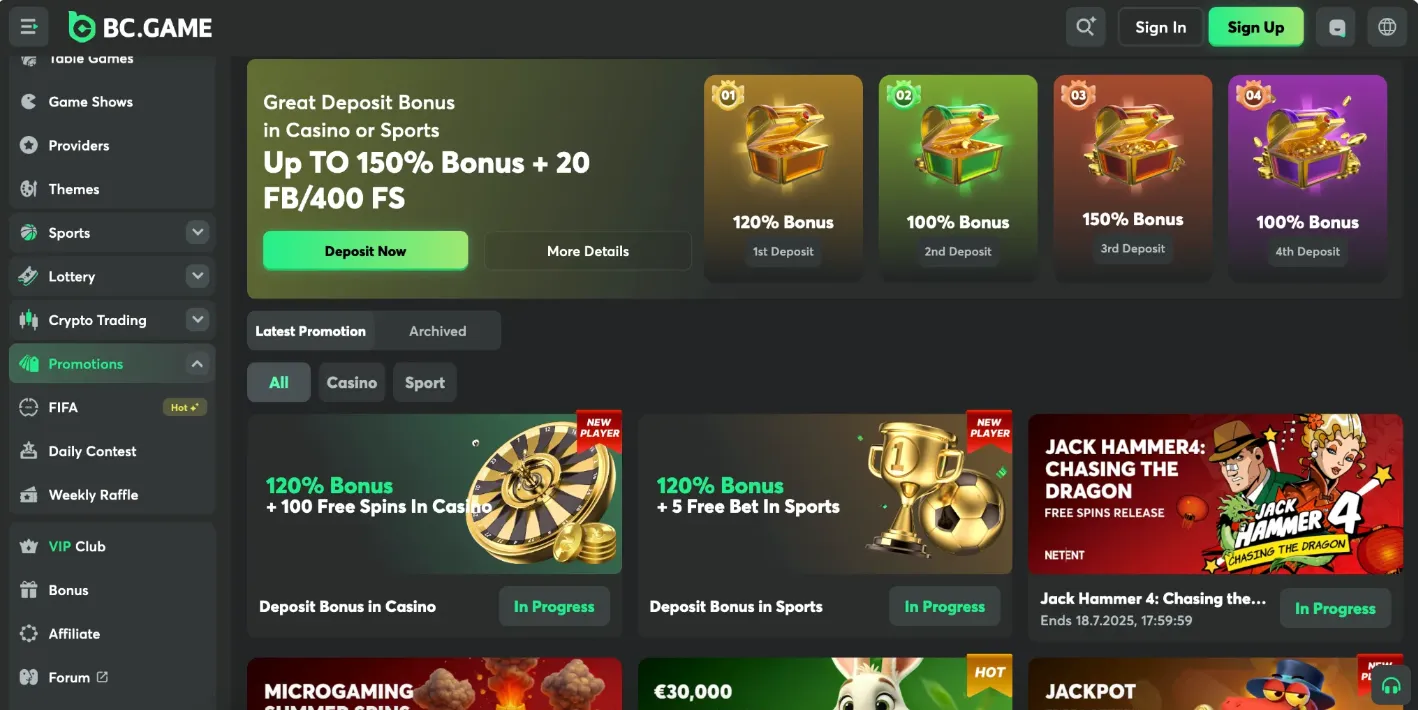Open the chat bubble icon in header
Viewport: 1418px width, 710px height.
pos(1337,27)
